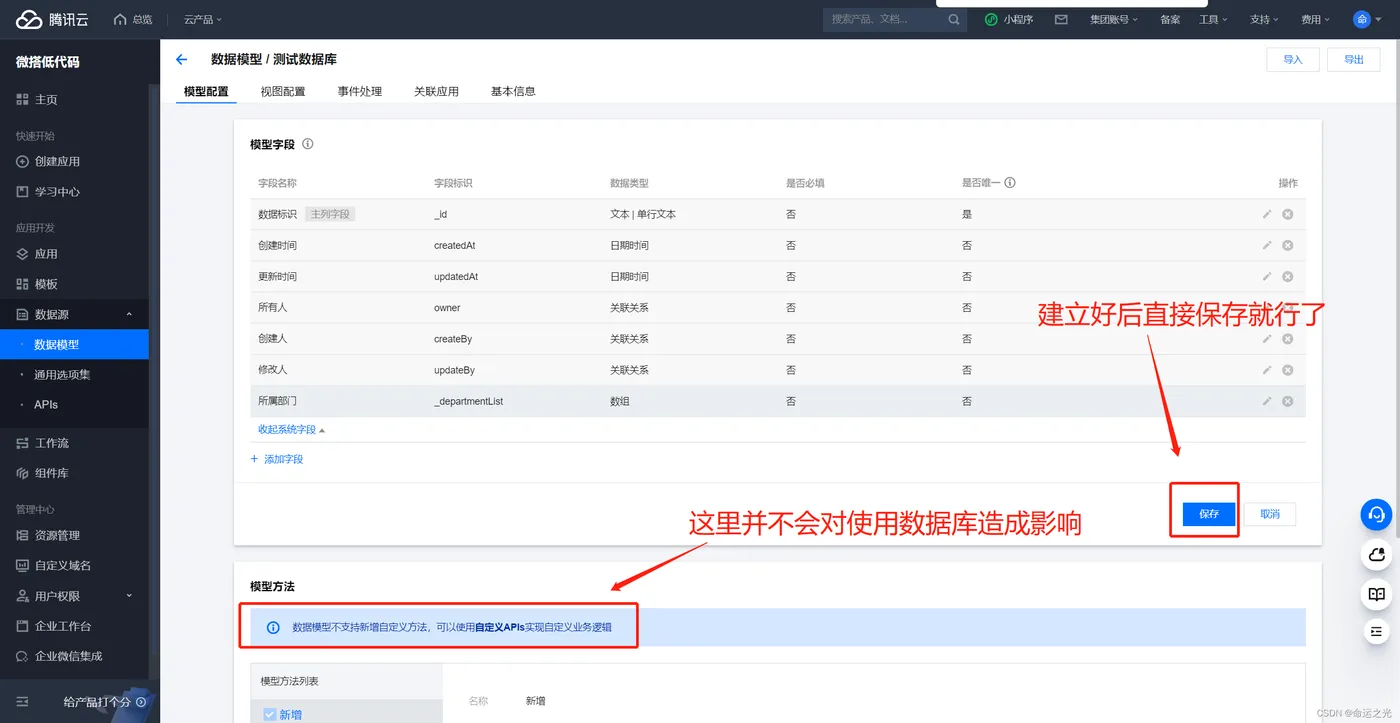The image size is (1400, 723).
Task: Delete the _departmentList field row
Action: pos(1288,401)
